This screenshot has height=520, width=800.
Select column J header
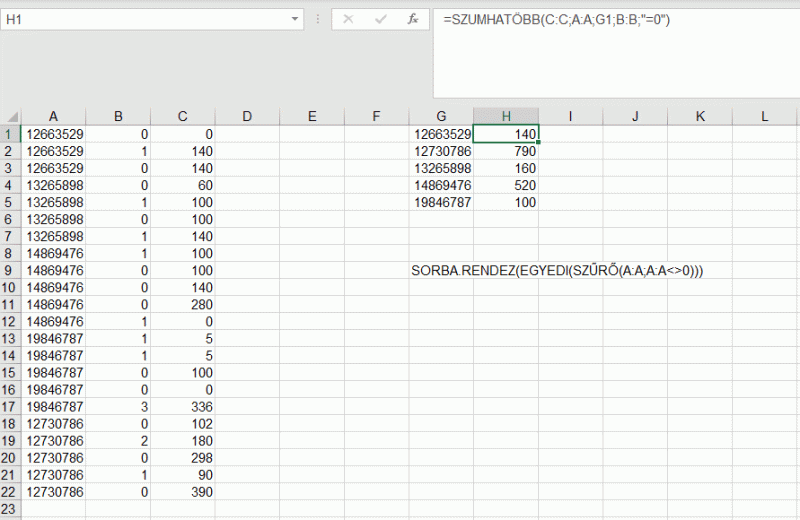point(635,116)
